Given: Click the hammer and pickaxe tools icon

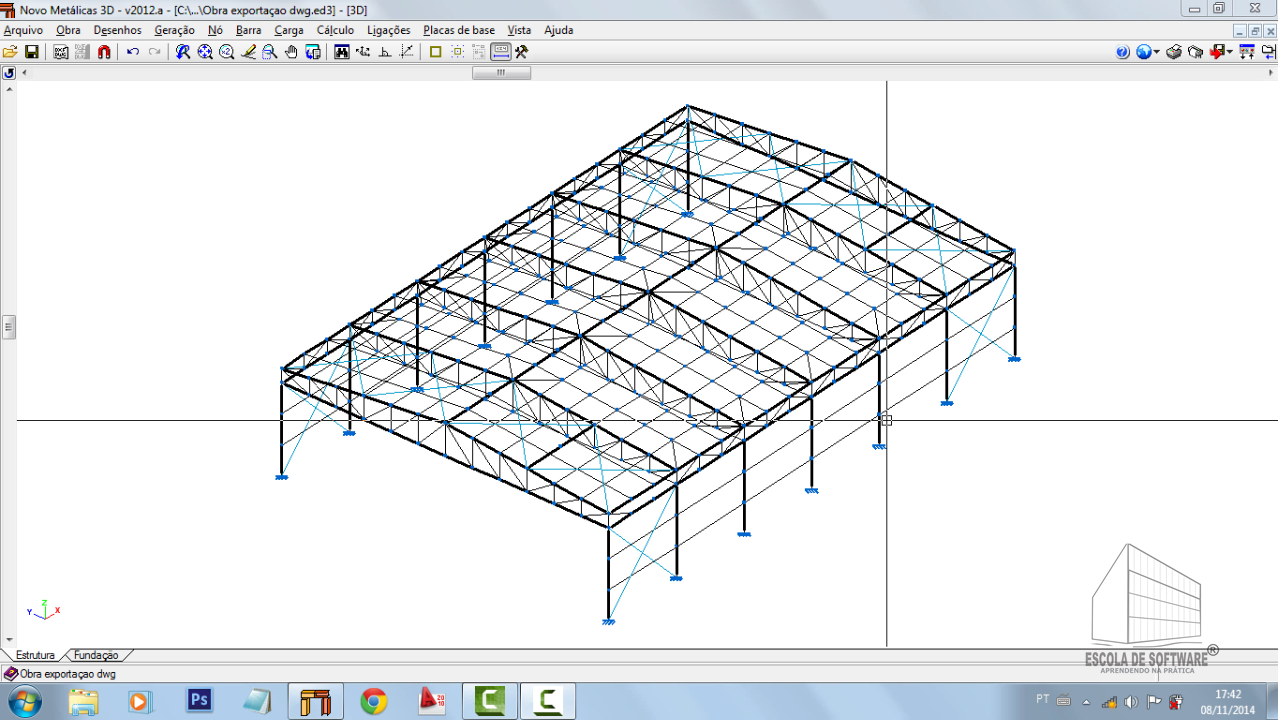Looking at the screenshot, I should [x=521, y=52].
